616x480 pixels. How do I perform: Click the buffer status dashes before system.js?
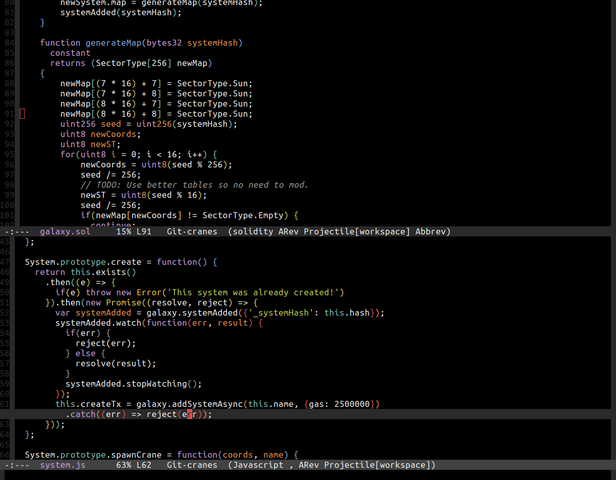click(x=17, y=464)
